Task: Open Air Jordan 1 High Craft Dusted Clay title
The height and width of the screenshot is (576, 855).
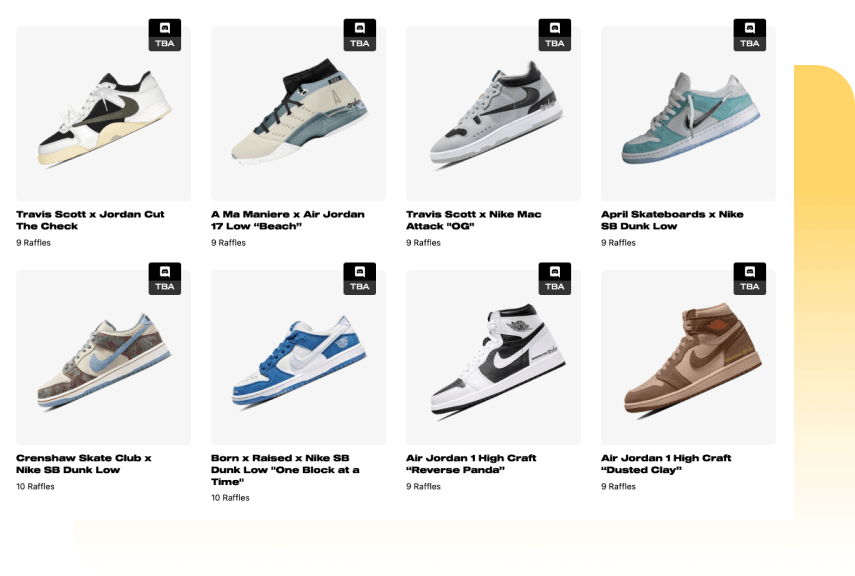Action: 666,464
